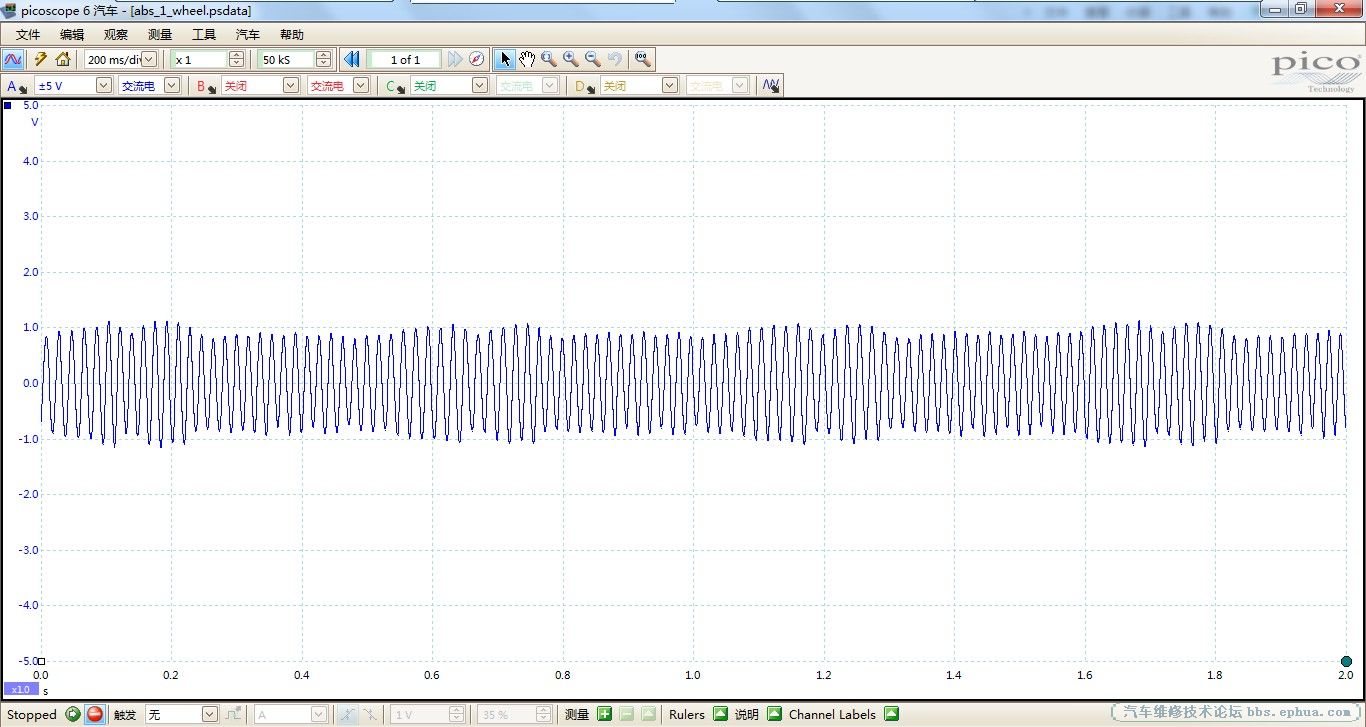1366x727 pixels.
Task: Click the Stopped status label
Action: [x=32, y=714]
